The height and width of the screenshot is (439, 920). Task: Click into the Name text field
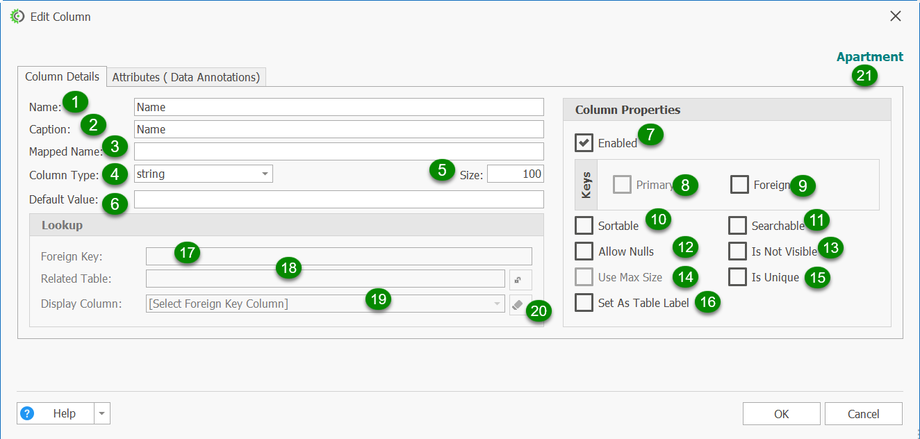(338, 107)
